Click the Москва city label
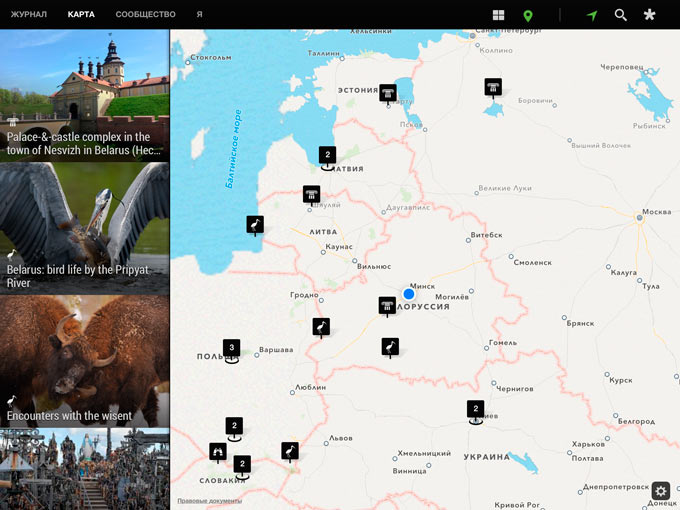 pos(657,212)
